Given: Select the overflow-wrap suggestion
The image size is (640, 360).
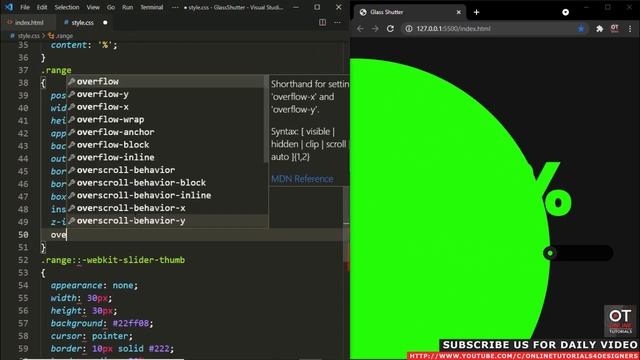Looking at the screenshot, I should 167,119.
